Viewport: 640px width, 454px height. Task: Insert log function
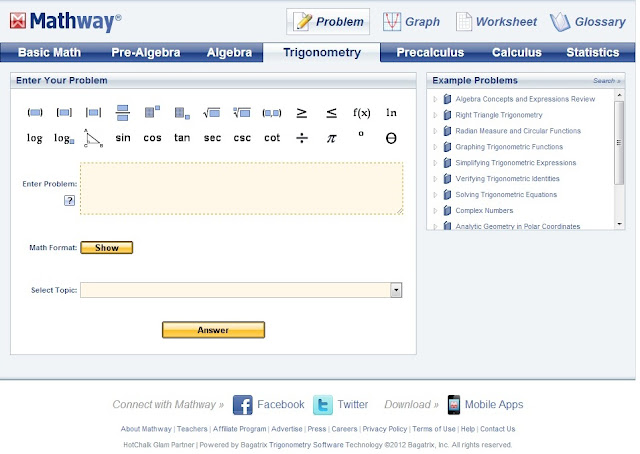click(x=35, y=138)
